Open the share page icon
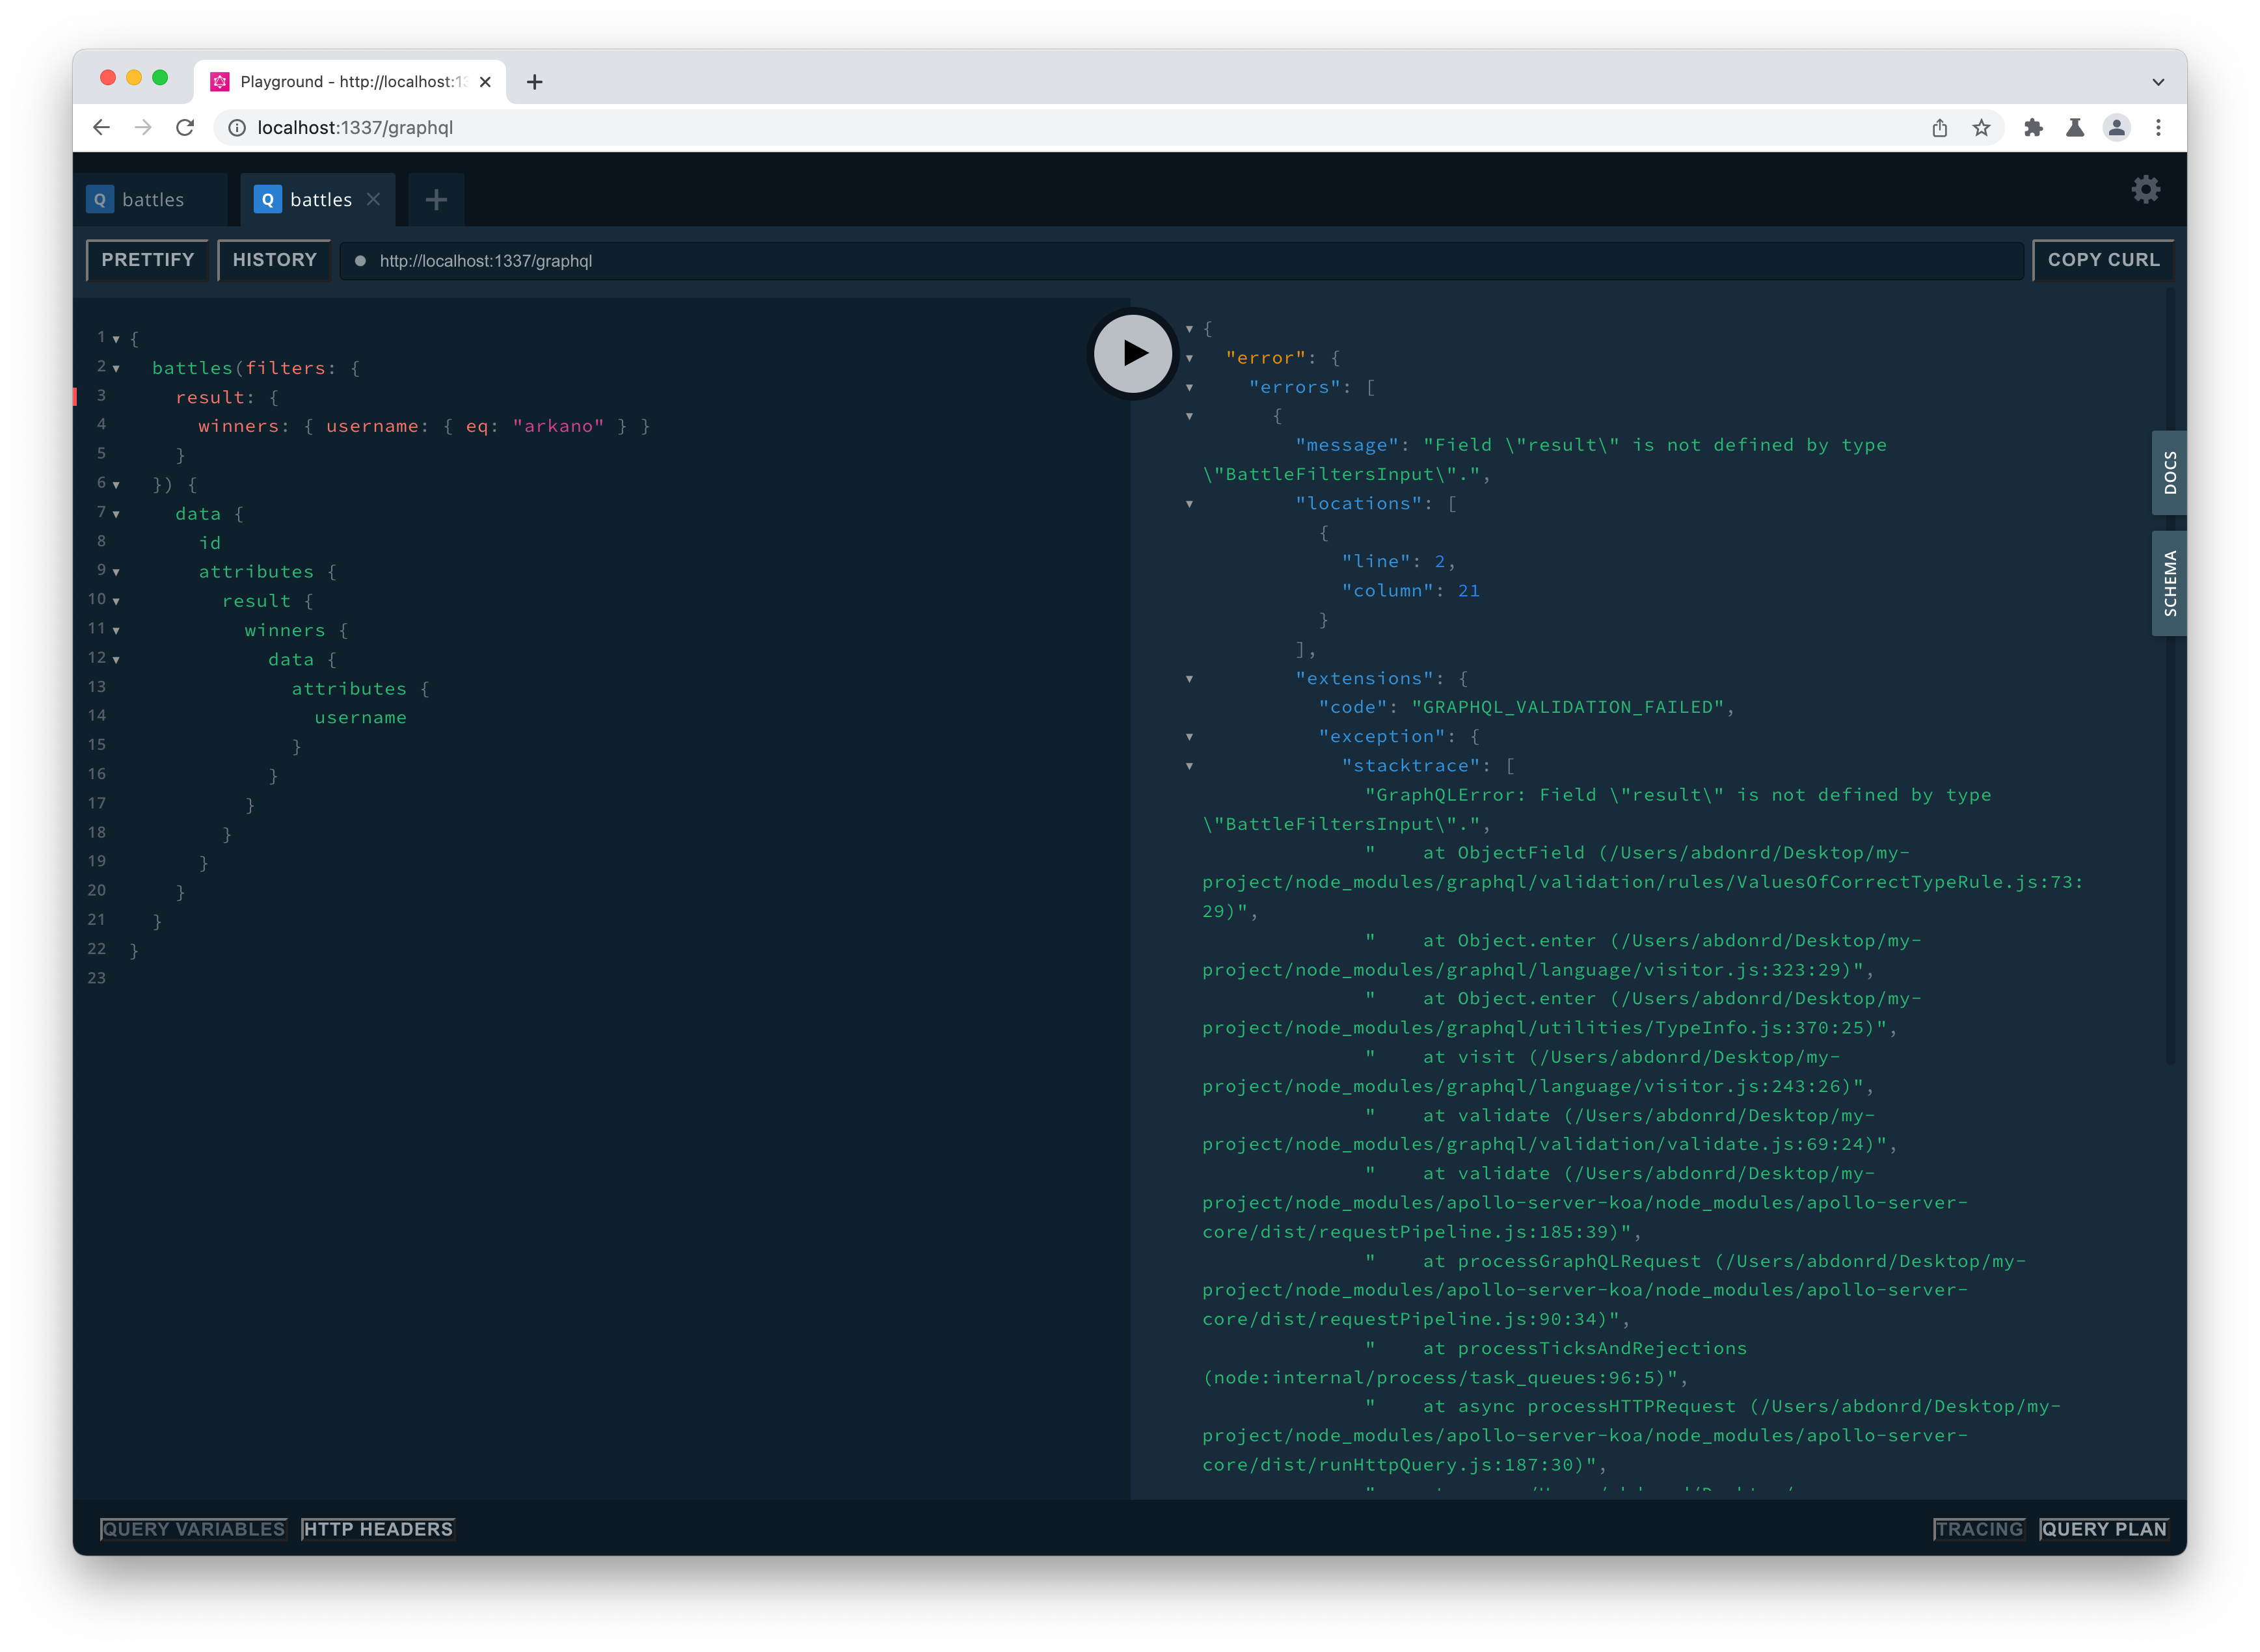This screenshot has height=1652, width=2260. 1939,127
